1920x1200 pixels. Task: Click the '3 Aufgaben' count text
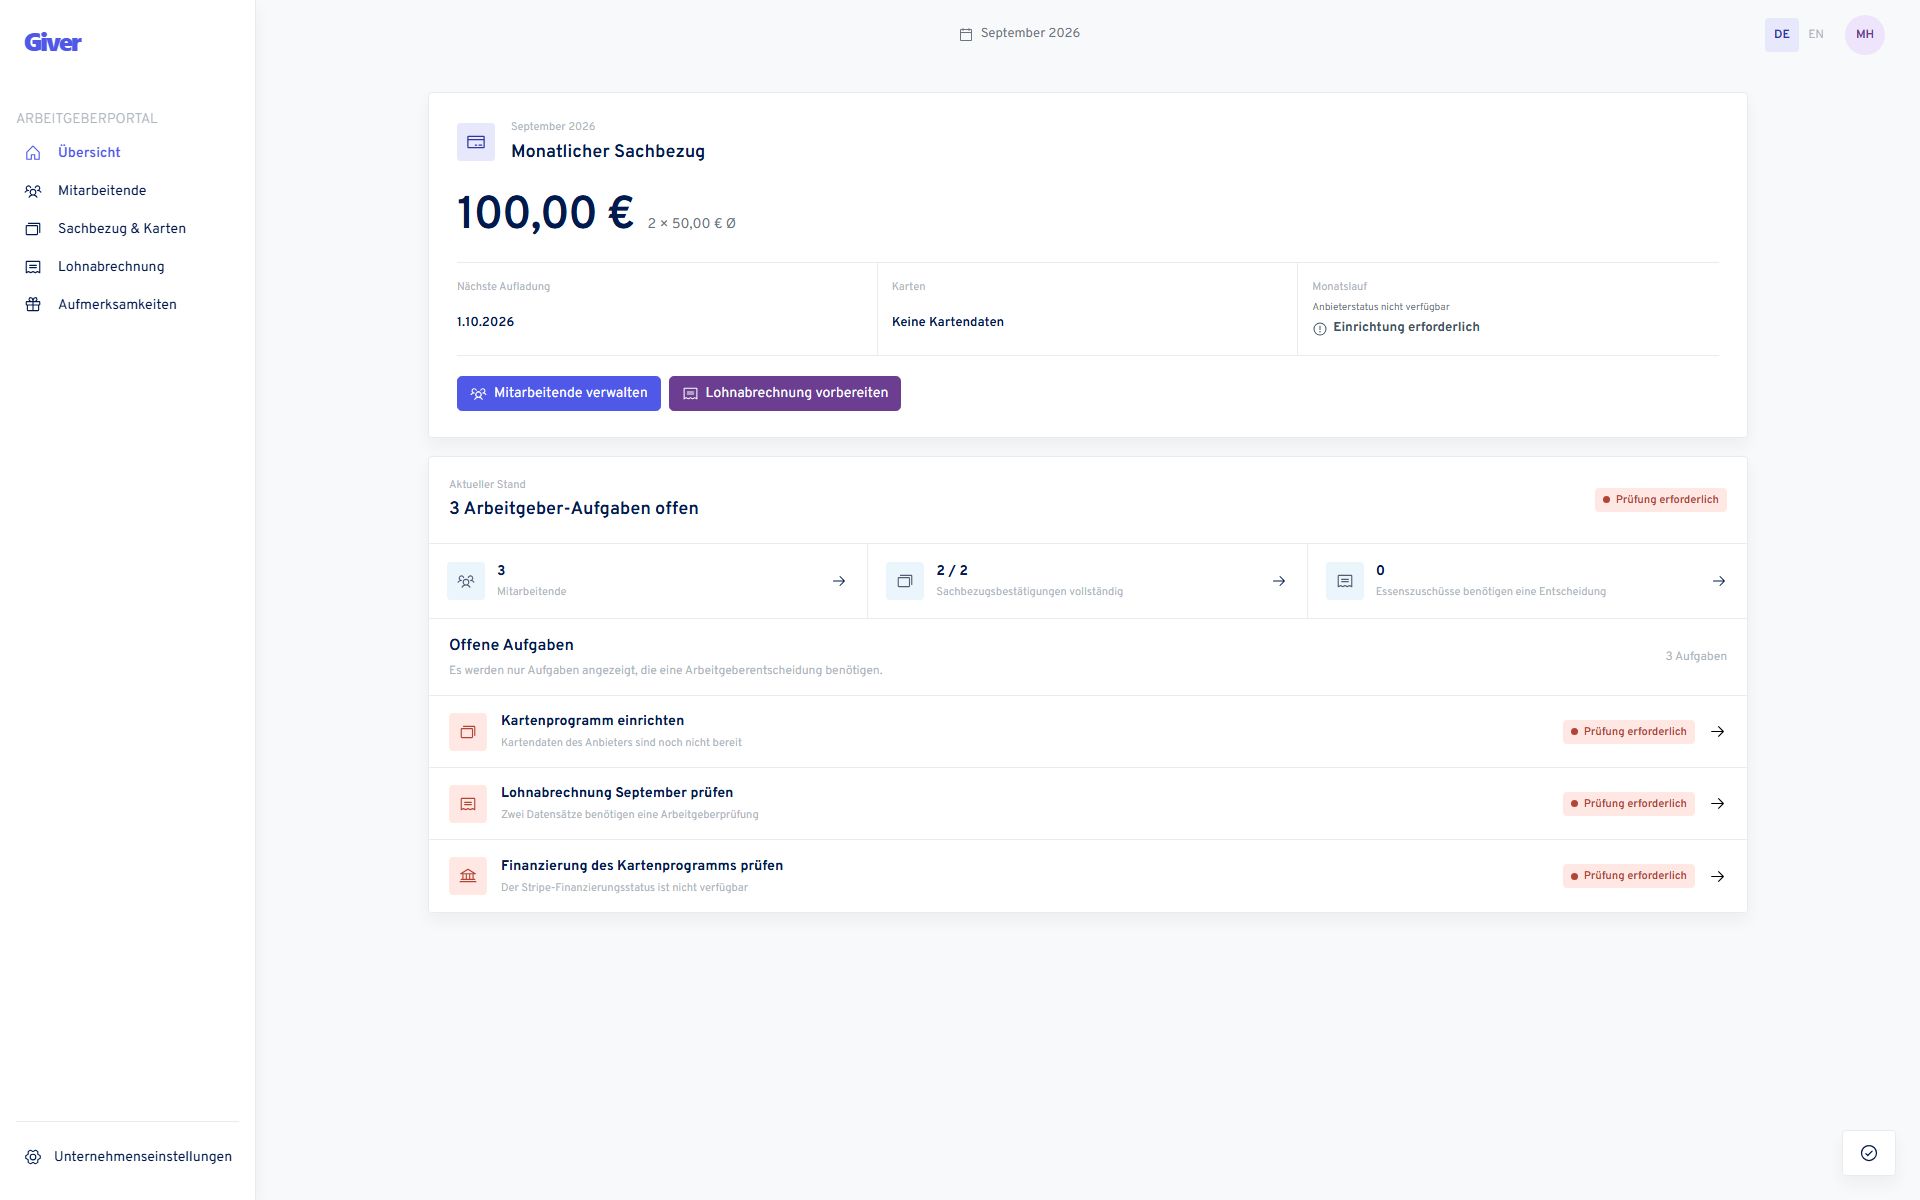[1696, 657]
